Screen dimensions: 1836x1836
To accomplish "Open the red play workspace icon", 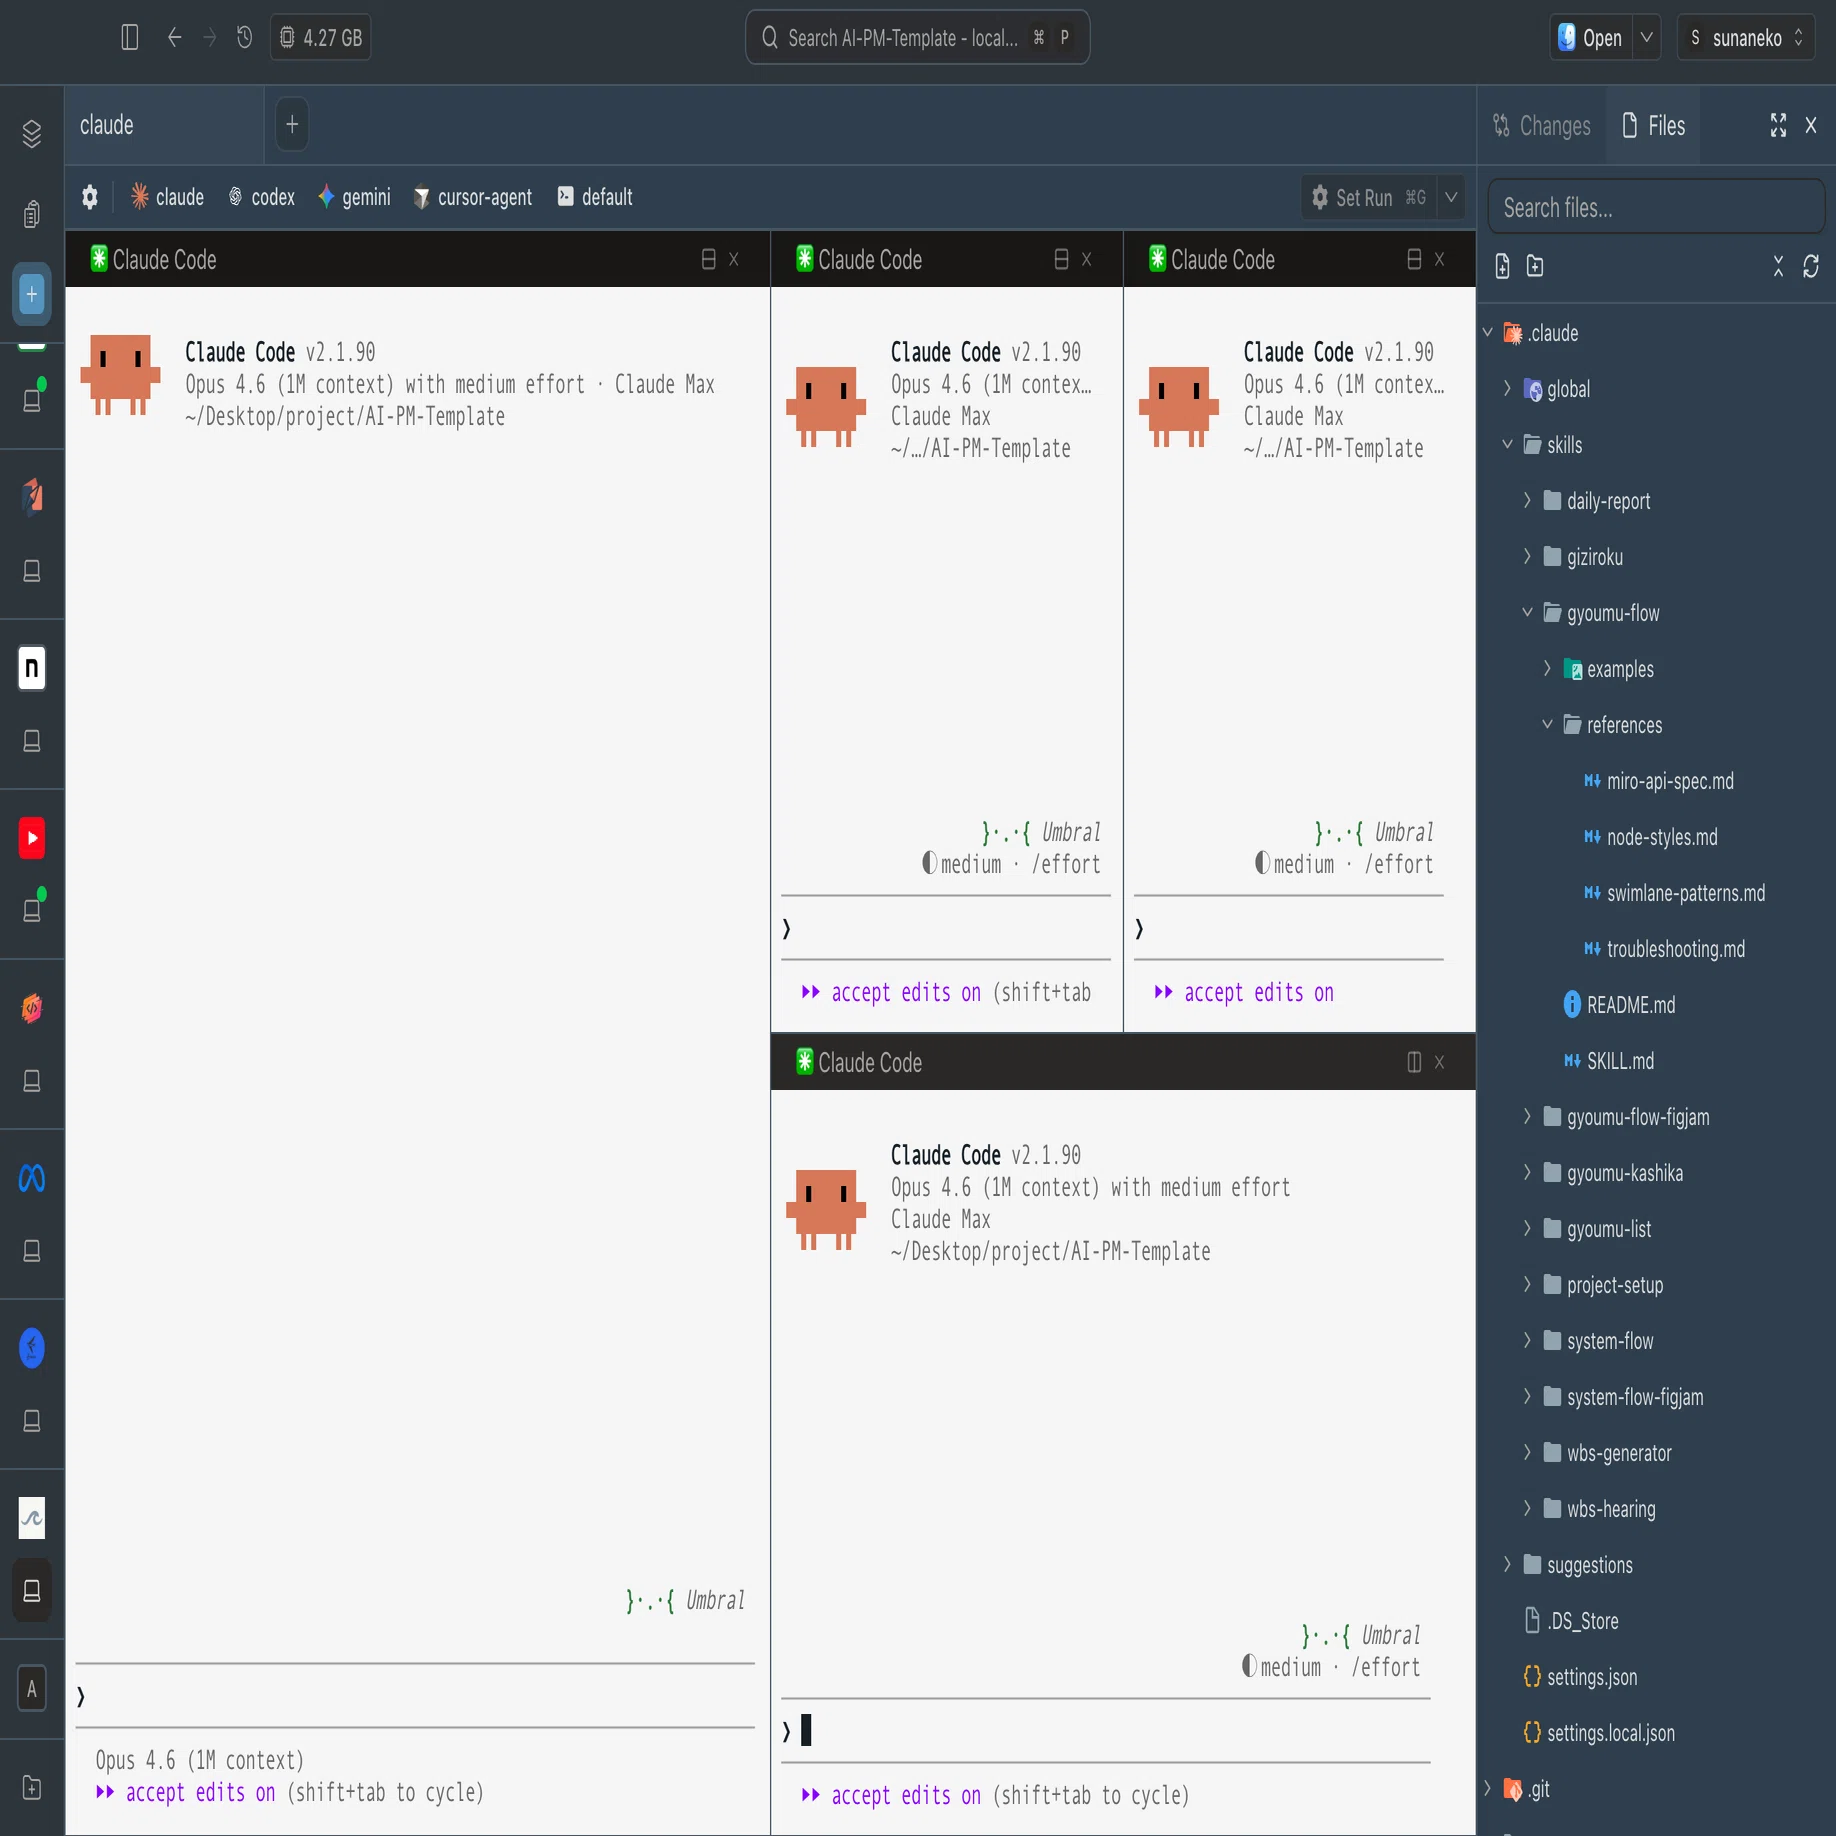I will [x=32, y=837].
